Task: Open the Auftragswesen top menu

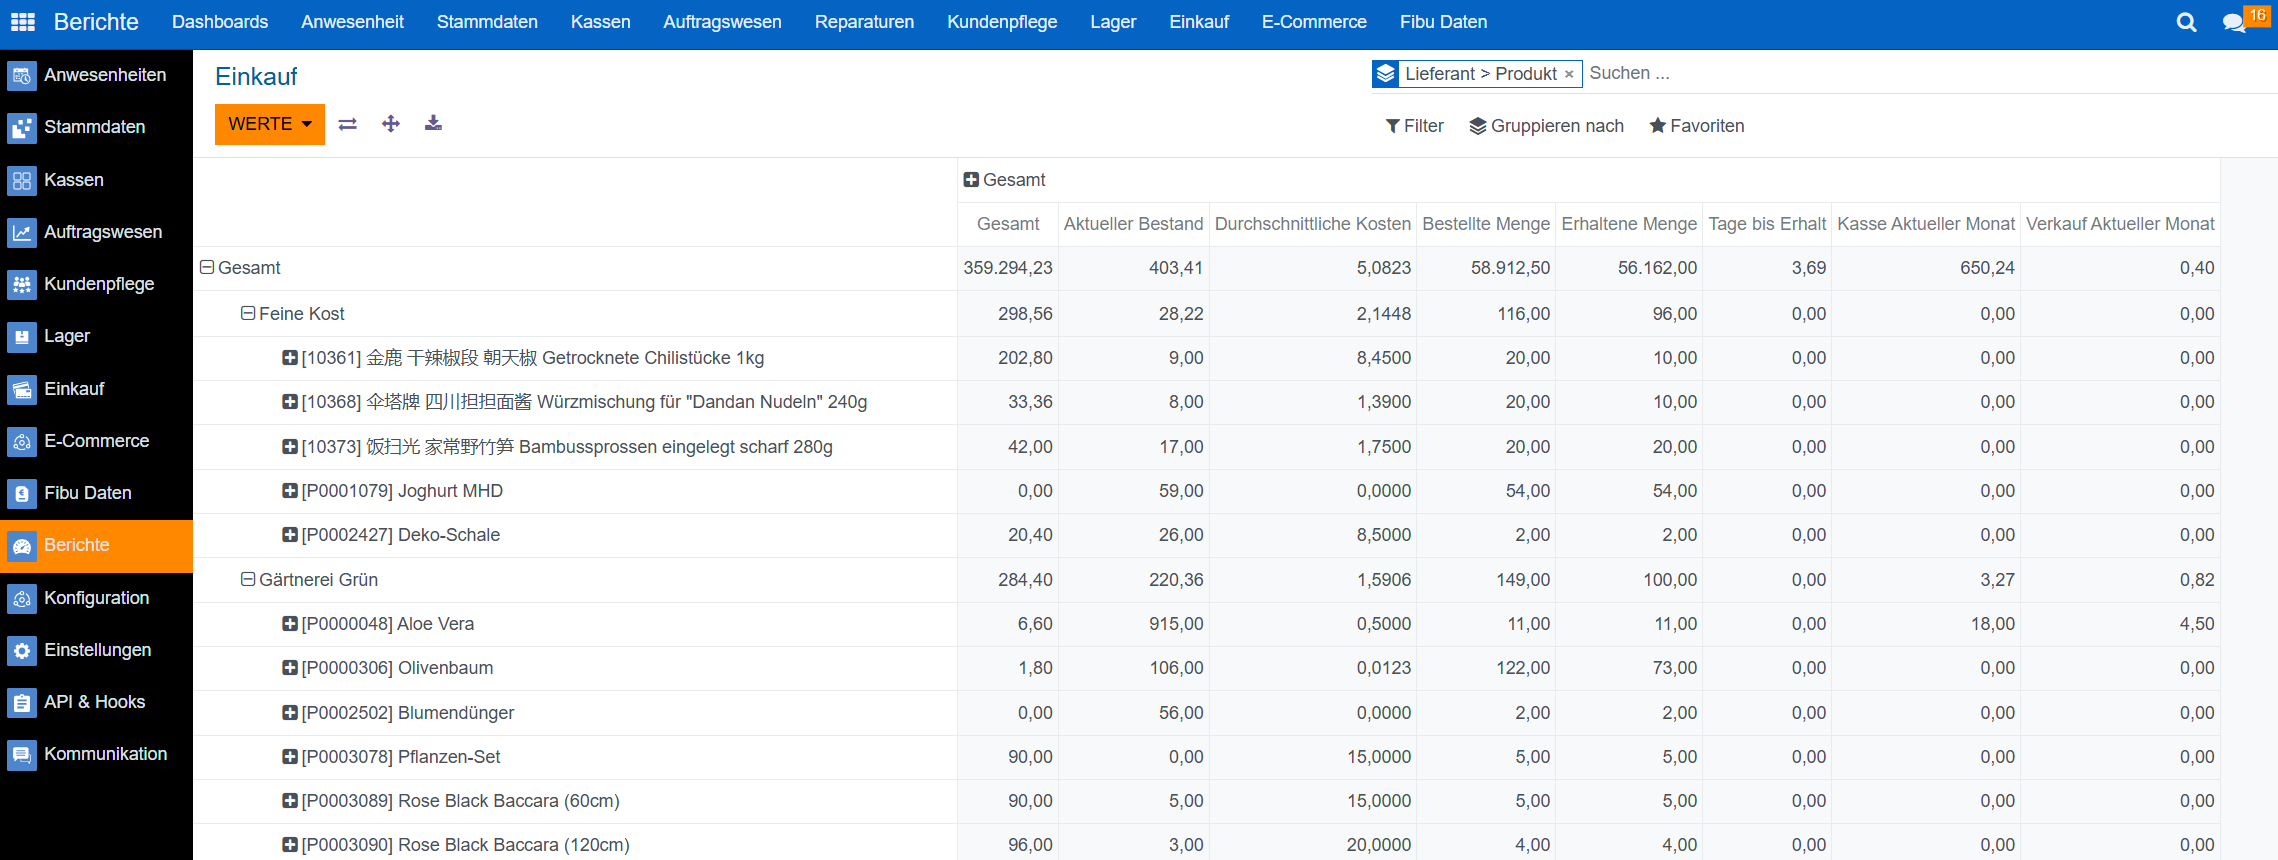Action: pos(722,22)
